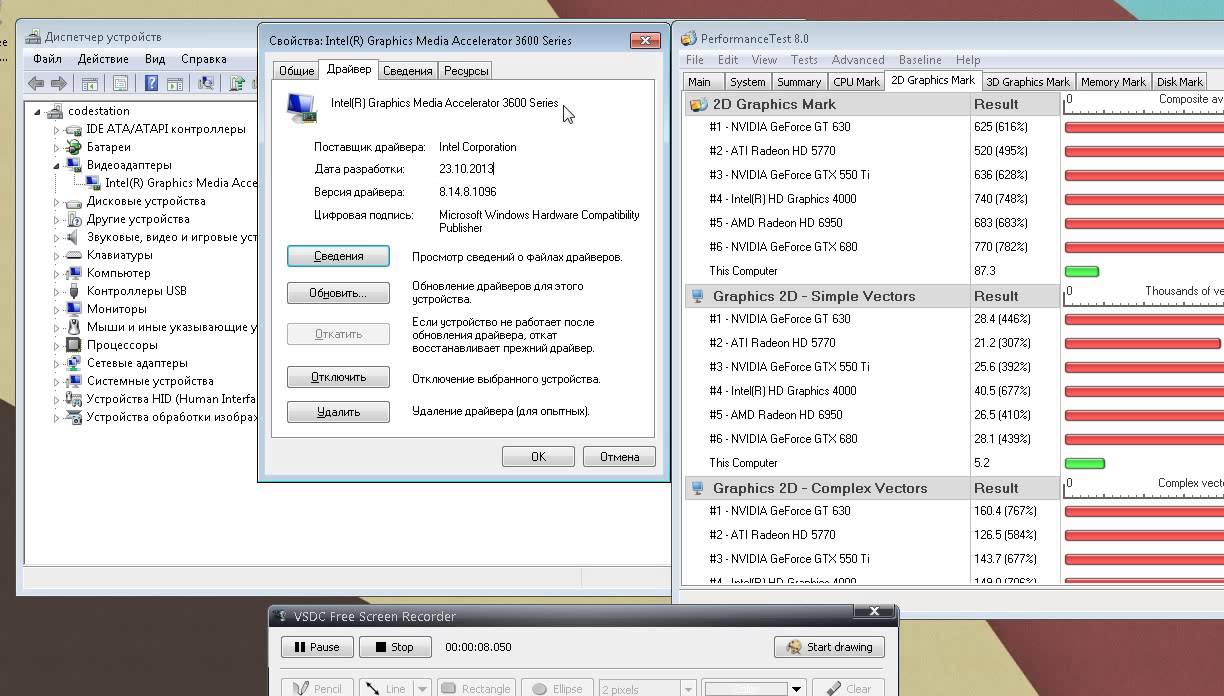
Task: Click the Update driver software toolbar icon
Action: [237, 84]
